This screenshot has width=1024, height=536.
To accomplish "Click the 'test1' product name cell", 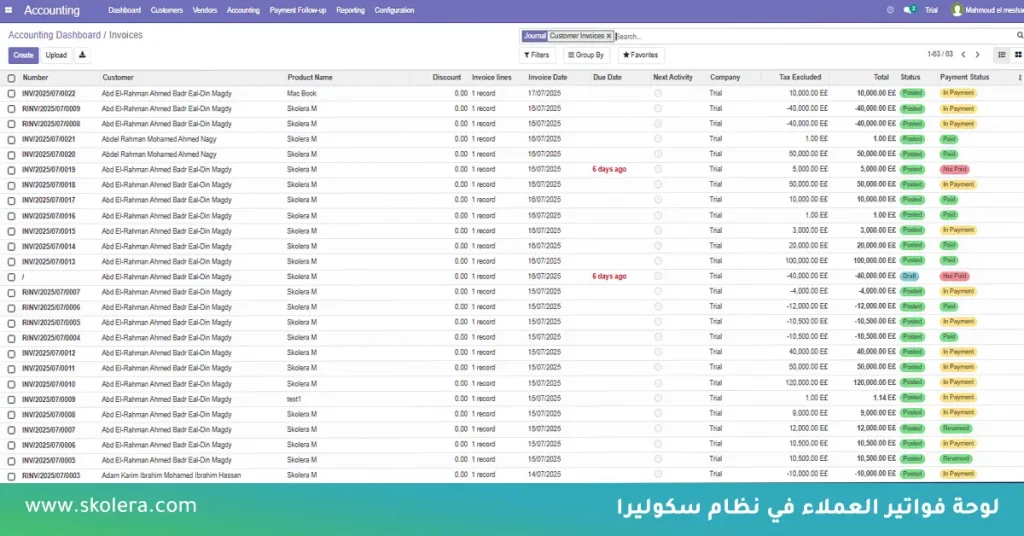I will [294, 398].
